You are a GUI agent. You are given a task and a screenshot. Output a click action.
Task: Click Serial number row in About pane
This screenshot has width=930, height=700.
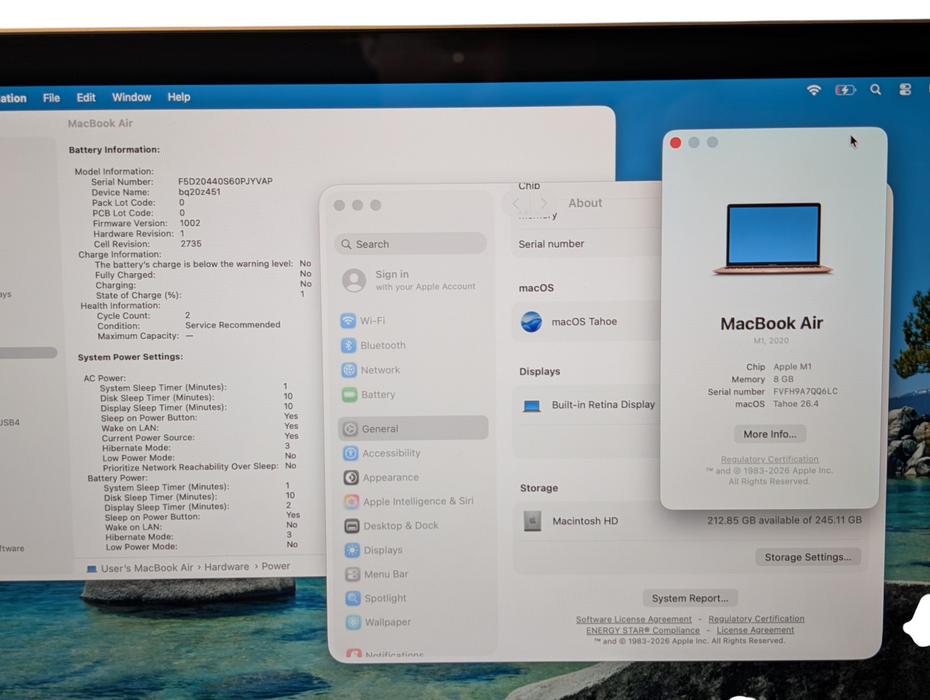tap(586, 244)
